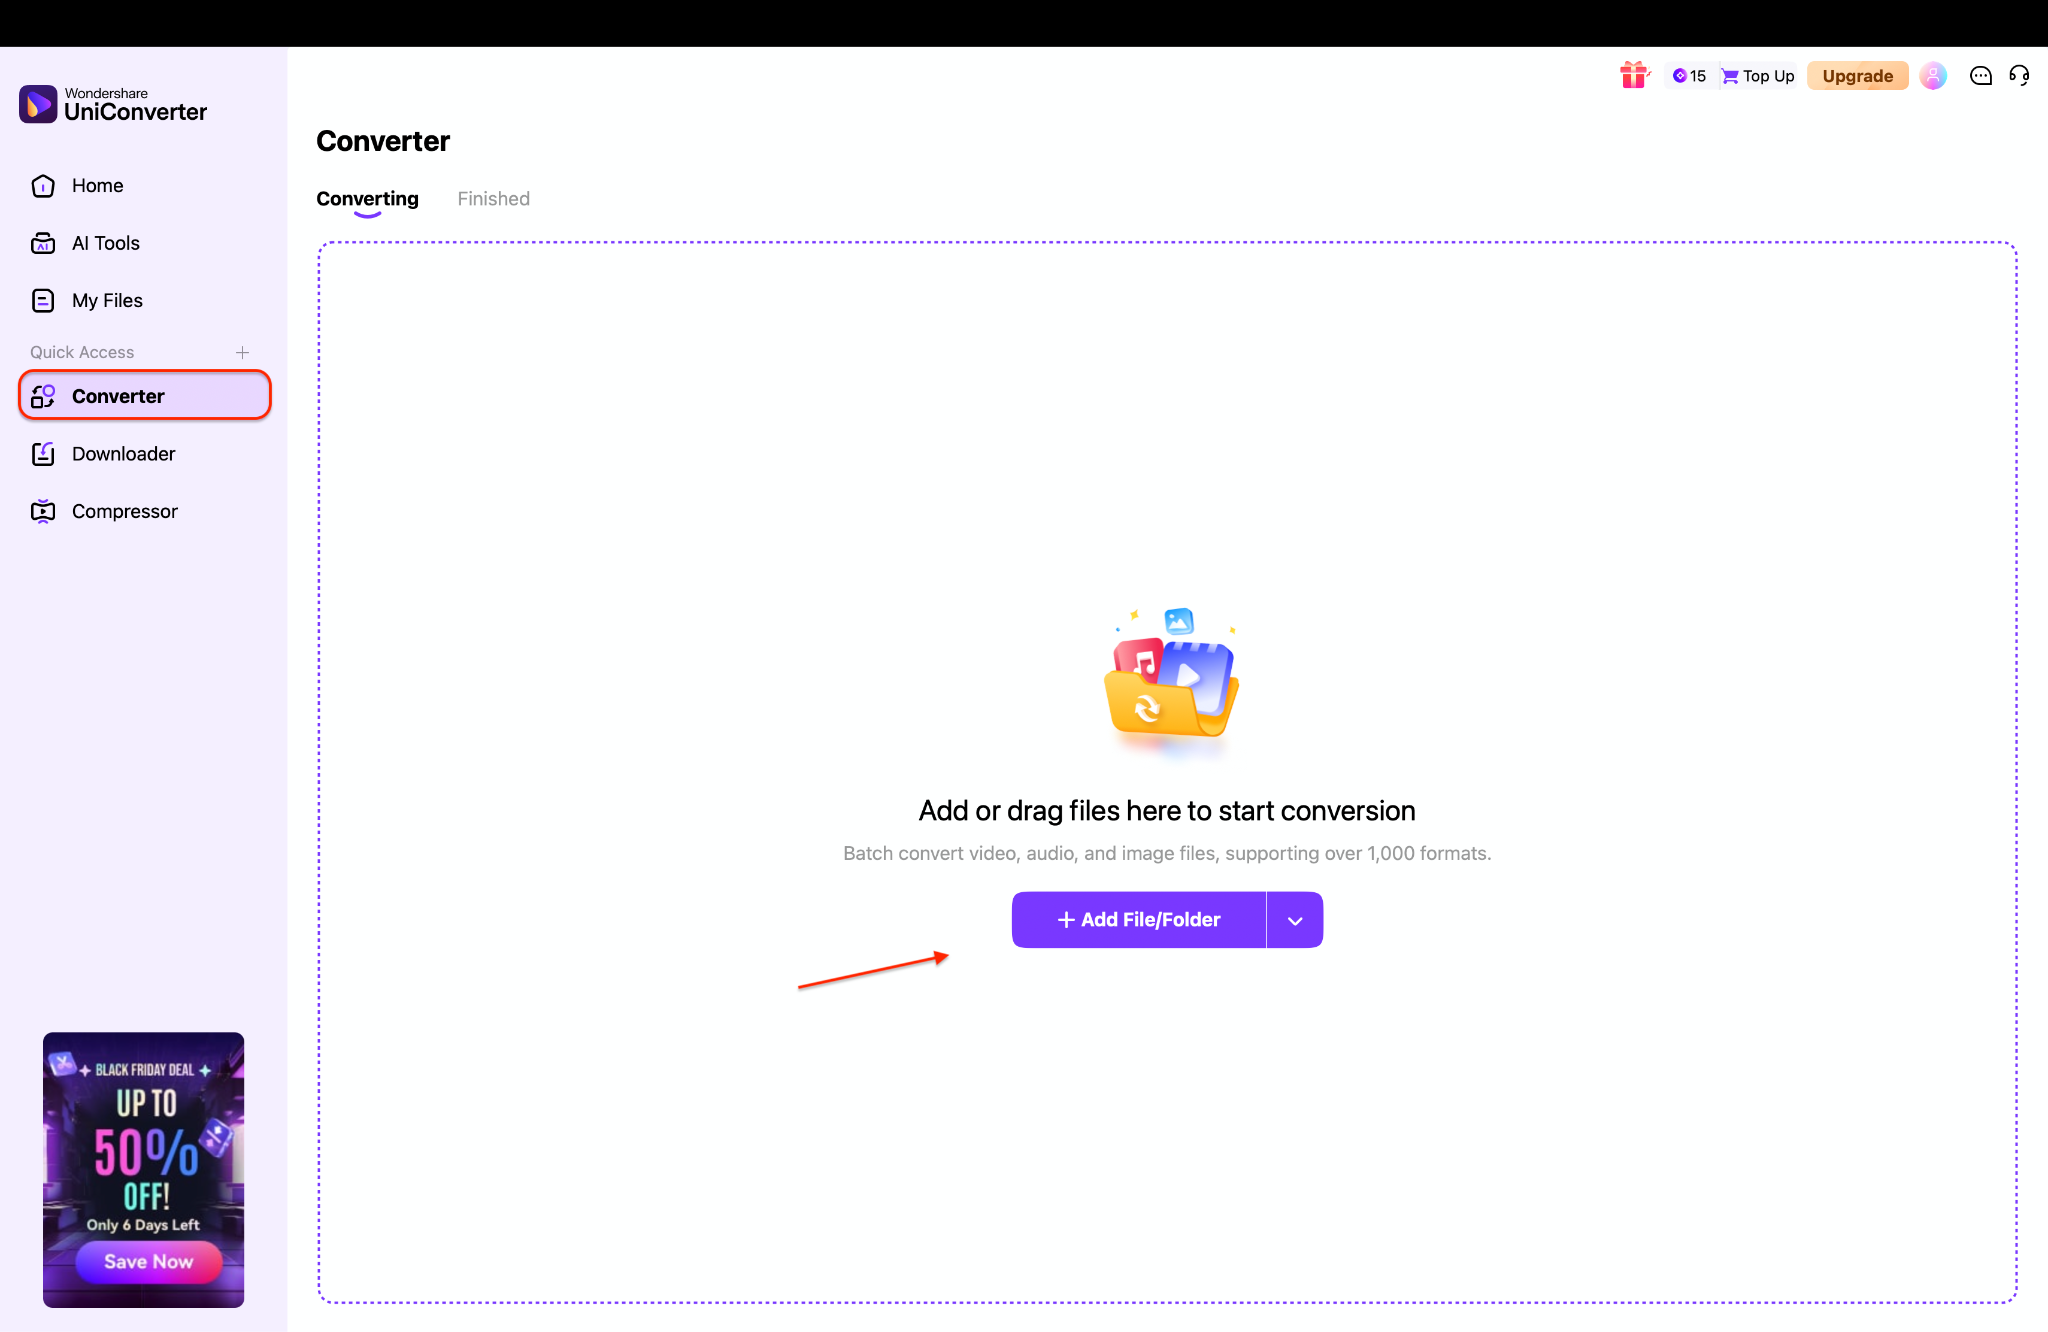Image resolution: width=2048 pixels, height=1332 pixels.
Task: Click the Upgrade button
Action: pyautogui.click(x=1857, y=75)
